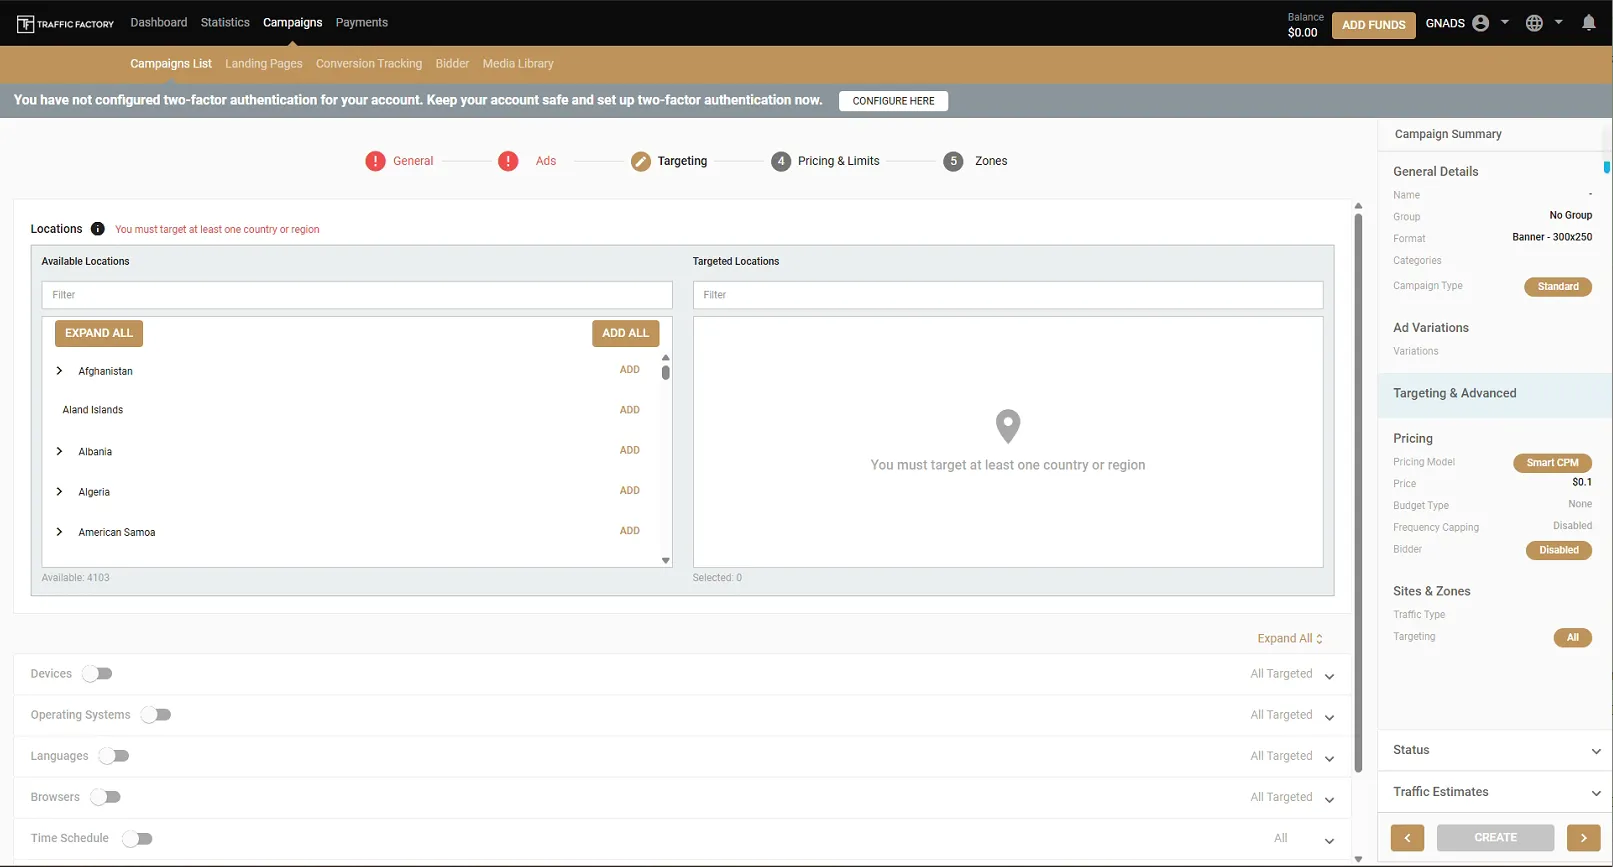Open the language globe menu

pyautogui.click(x=1534, y=23)
